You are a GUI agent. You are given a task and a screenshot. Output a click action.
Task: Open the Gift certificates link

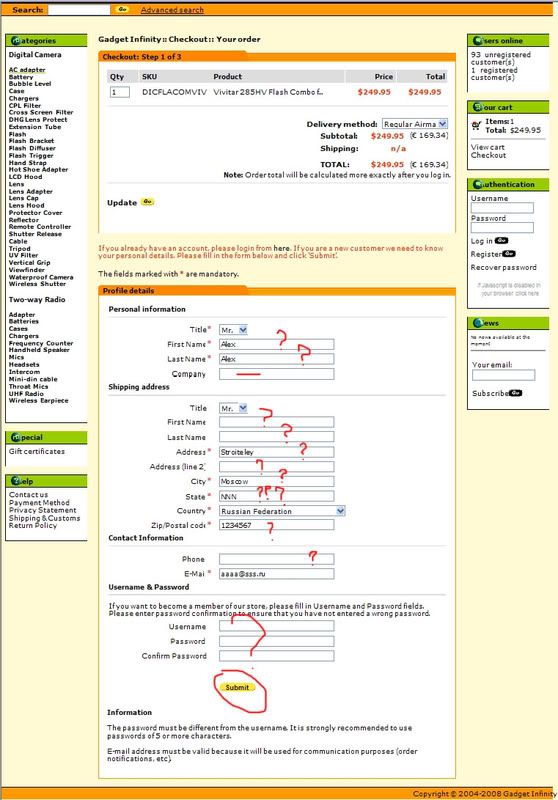coord(37,452)
